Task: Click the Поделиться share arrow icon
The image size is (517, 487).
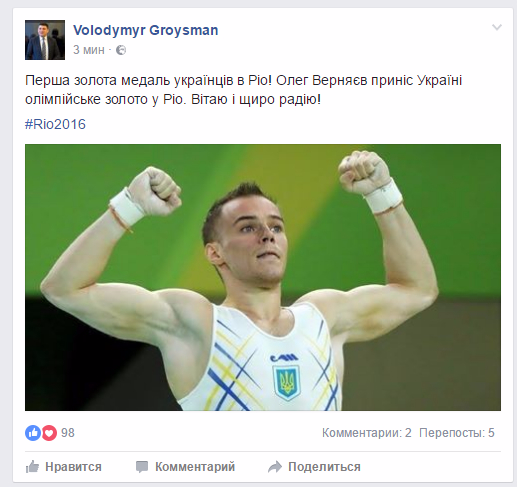Action: click(x=275, y=467)
